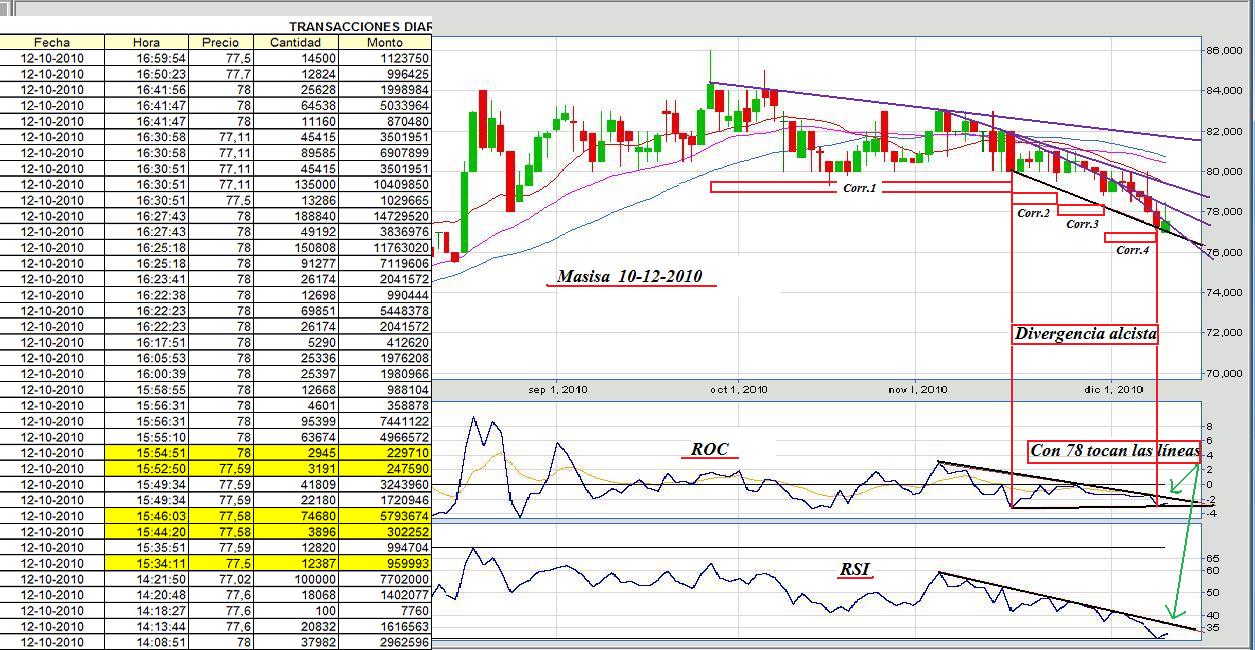
Task: Click the Monto cell 1123750
Action: point(385,58)
